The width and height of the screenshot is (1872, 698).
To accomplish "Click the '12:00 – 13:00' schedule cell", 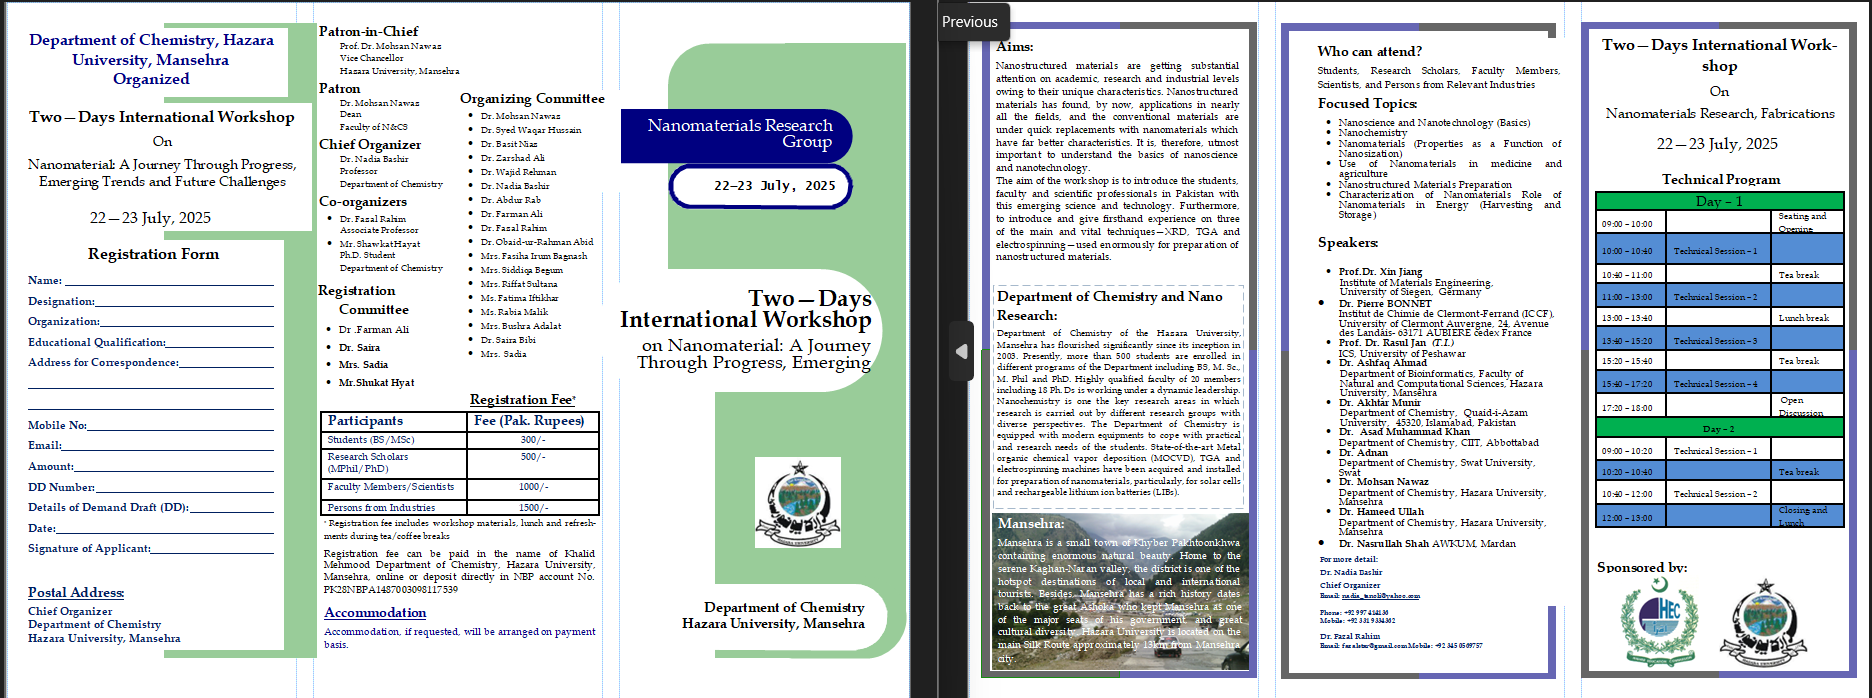I will (1631, 518).
